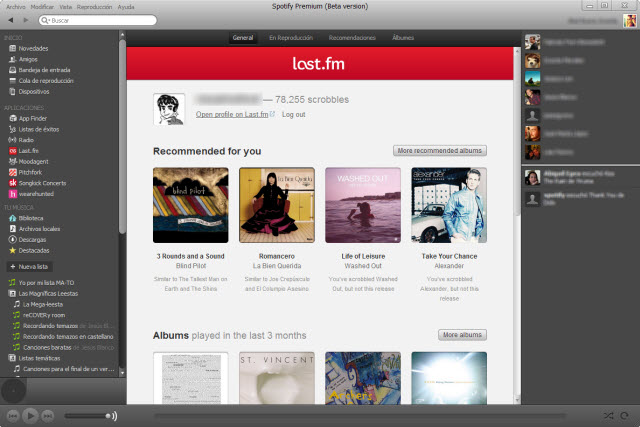Viewport: 640px width, 427px height.
Task: Open Songkick Concerts app
Action: (42, 183)
